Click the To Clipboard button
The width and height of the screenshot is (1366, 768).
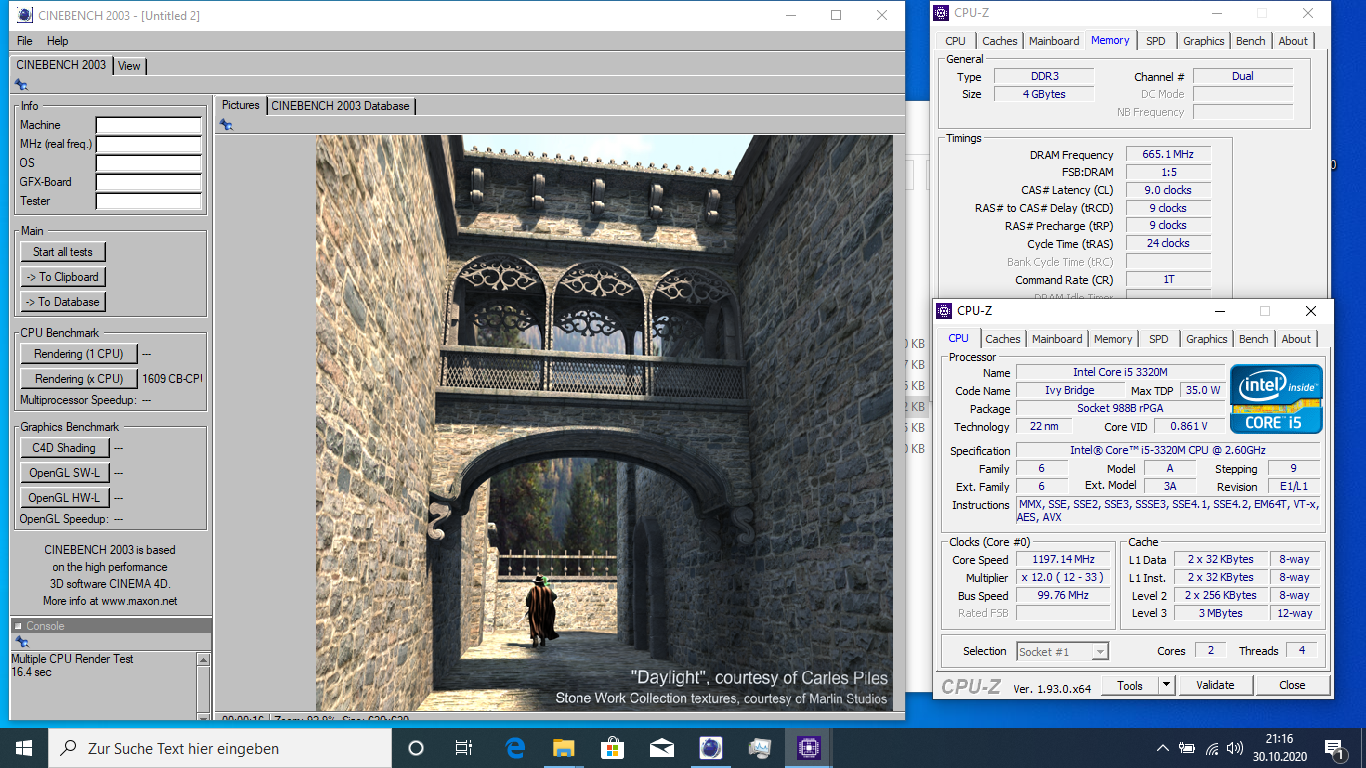tap(63, 277)
